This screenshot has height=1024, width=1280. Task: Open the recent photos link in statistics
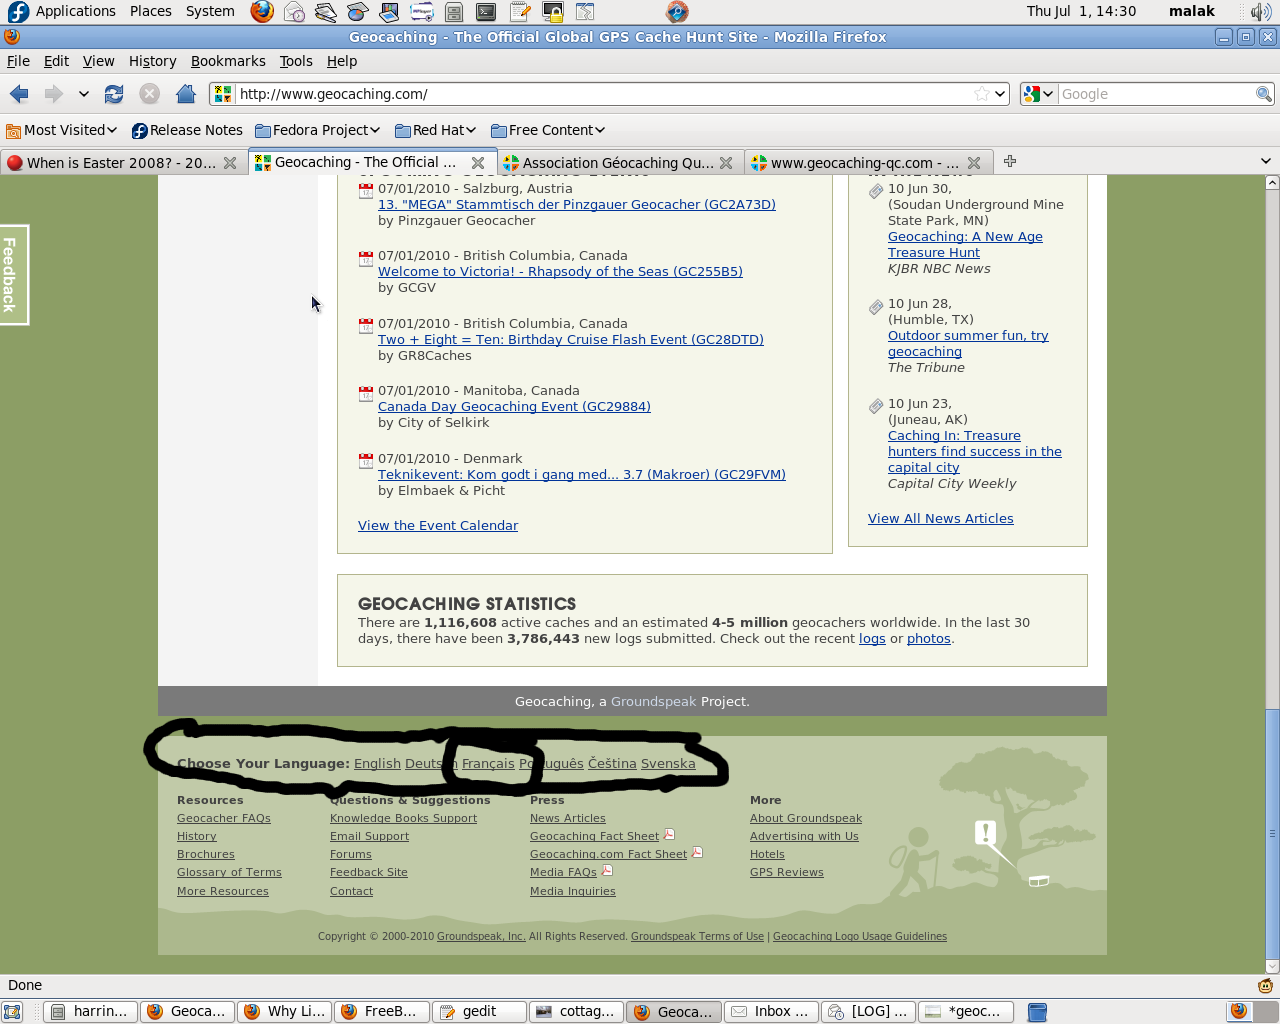pos(929,638)
